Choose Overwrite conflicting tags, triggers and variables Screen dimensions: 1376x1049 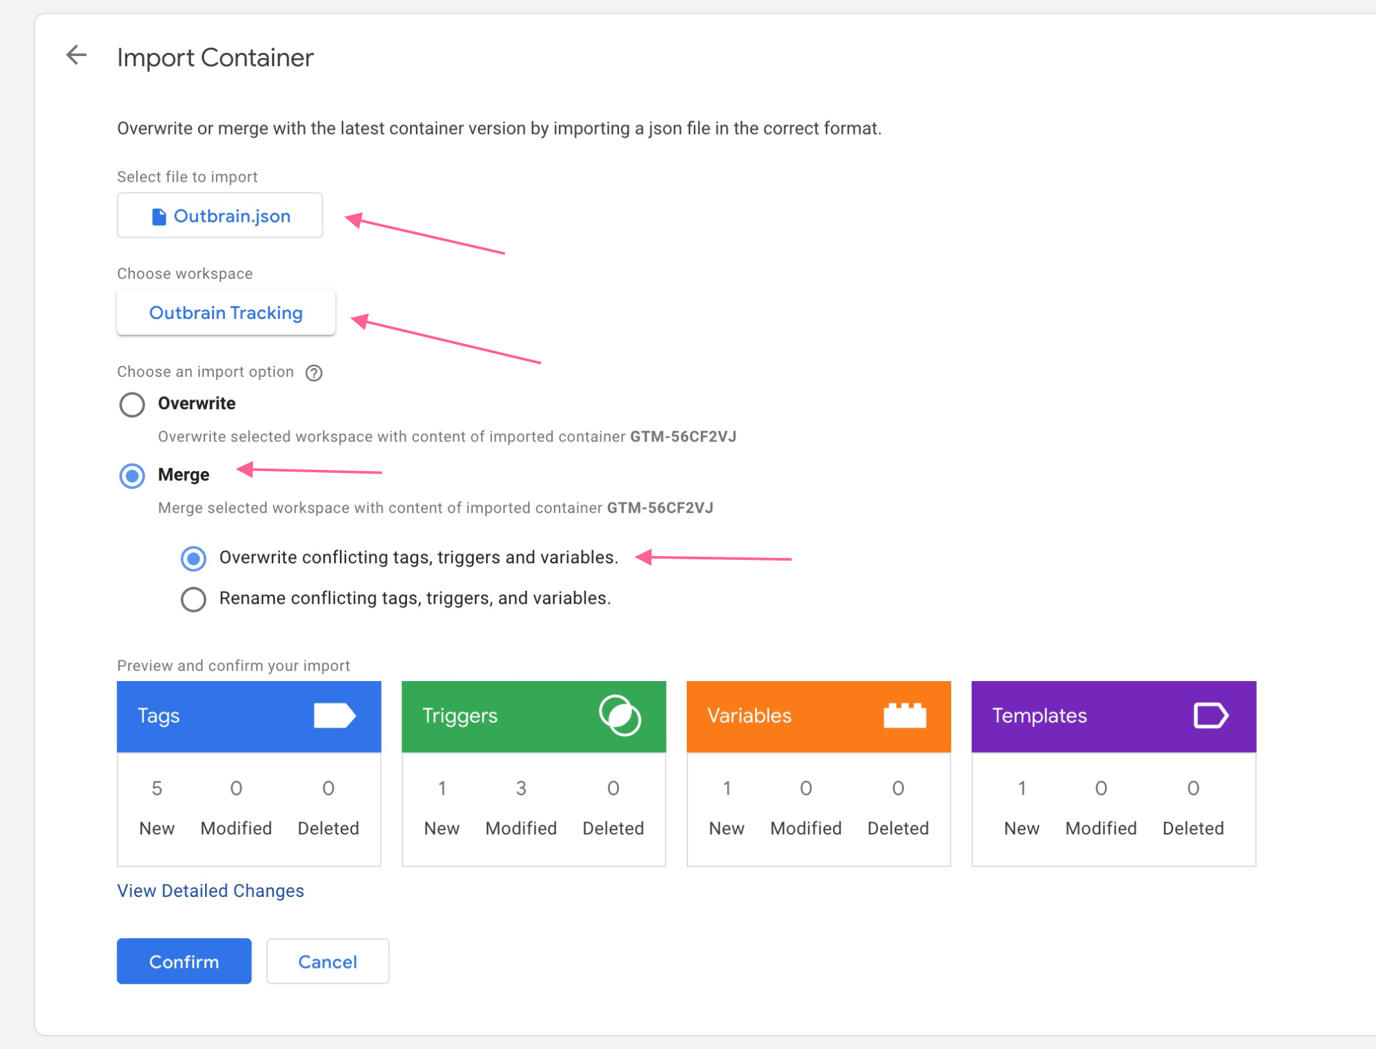click(x=193, y=558)
